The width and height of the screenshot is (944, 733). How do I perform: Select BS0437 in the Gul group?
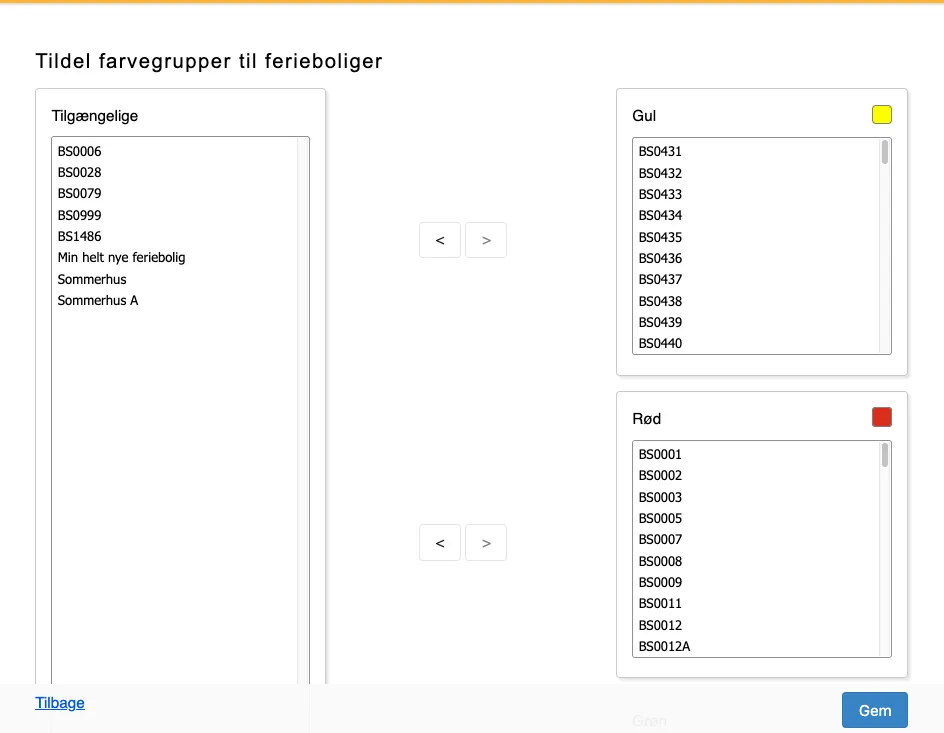pos(660,280)
